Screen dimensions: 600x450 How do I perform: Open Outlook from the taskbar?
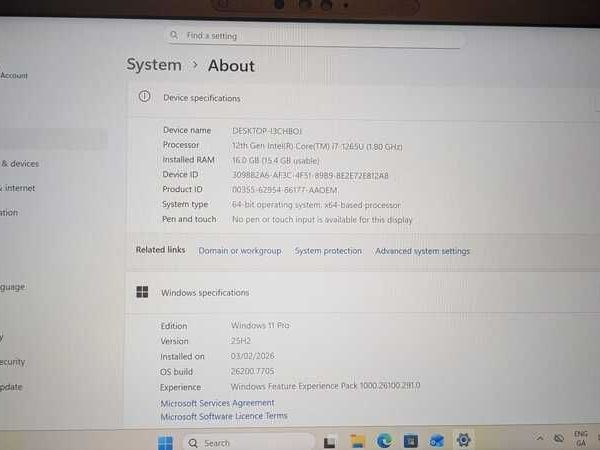coord(436,441)
